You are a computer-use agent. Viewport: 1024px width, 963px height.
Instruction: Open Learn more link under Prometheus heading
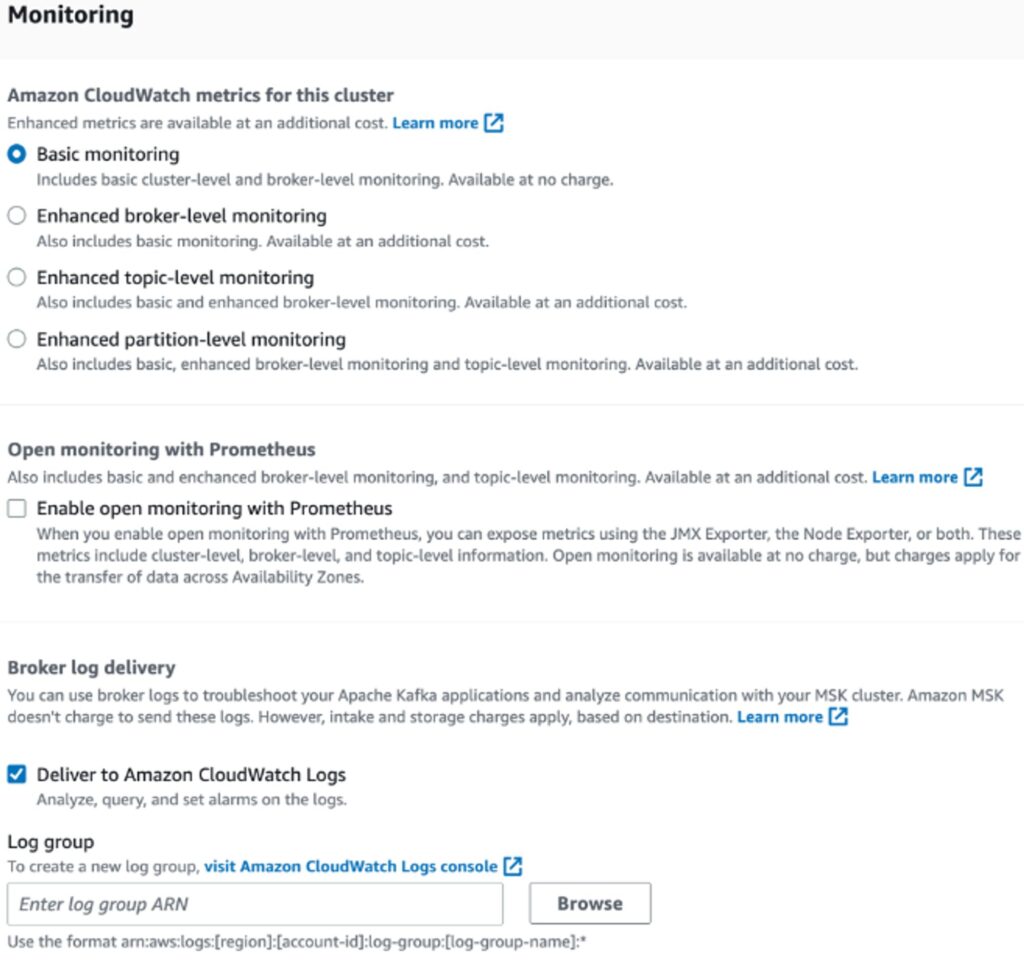click(914, 477)
